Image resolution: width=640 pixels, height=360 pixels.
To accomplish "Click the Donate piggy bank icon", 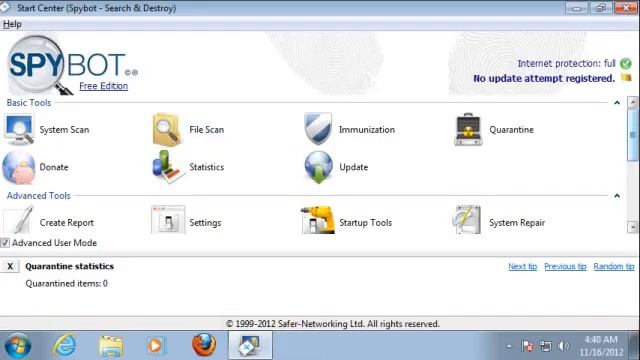I will [x=19, y=167].
